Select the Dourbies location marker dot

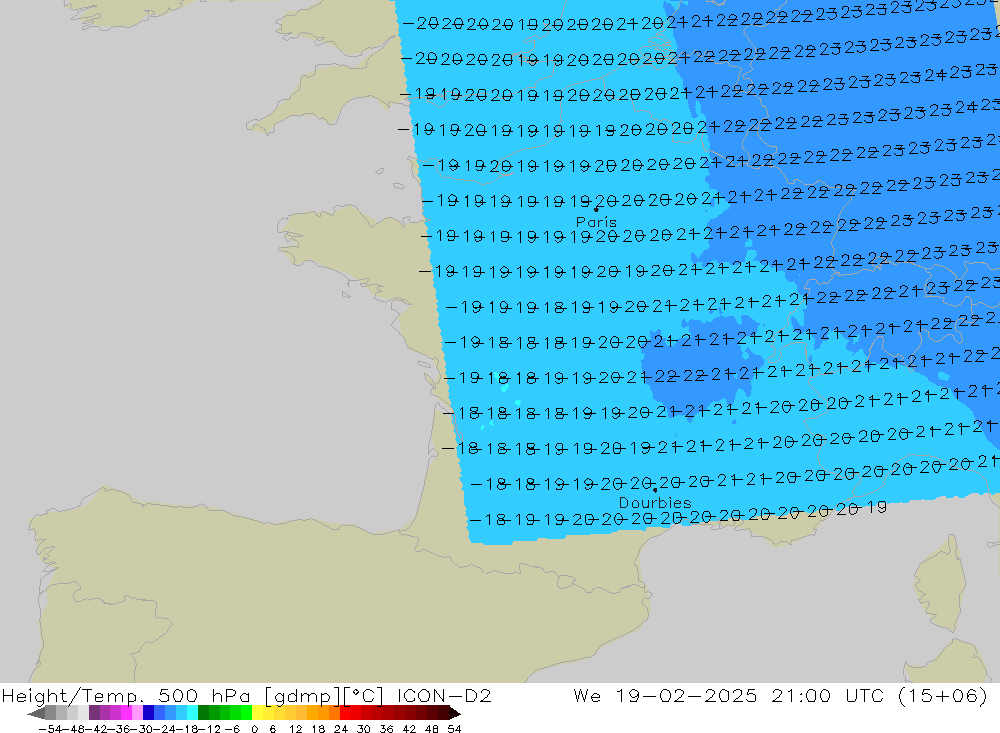pos(655,490)
